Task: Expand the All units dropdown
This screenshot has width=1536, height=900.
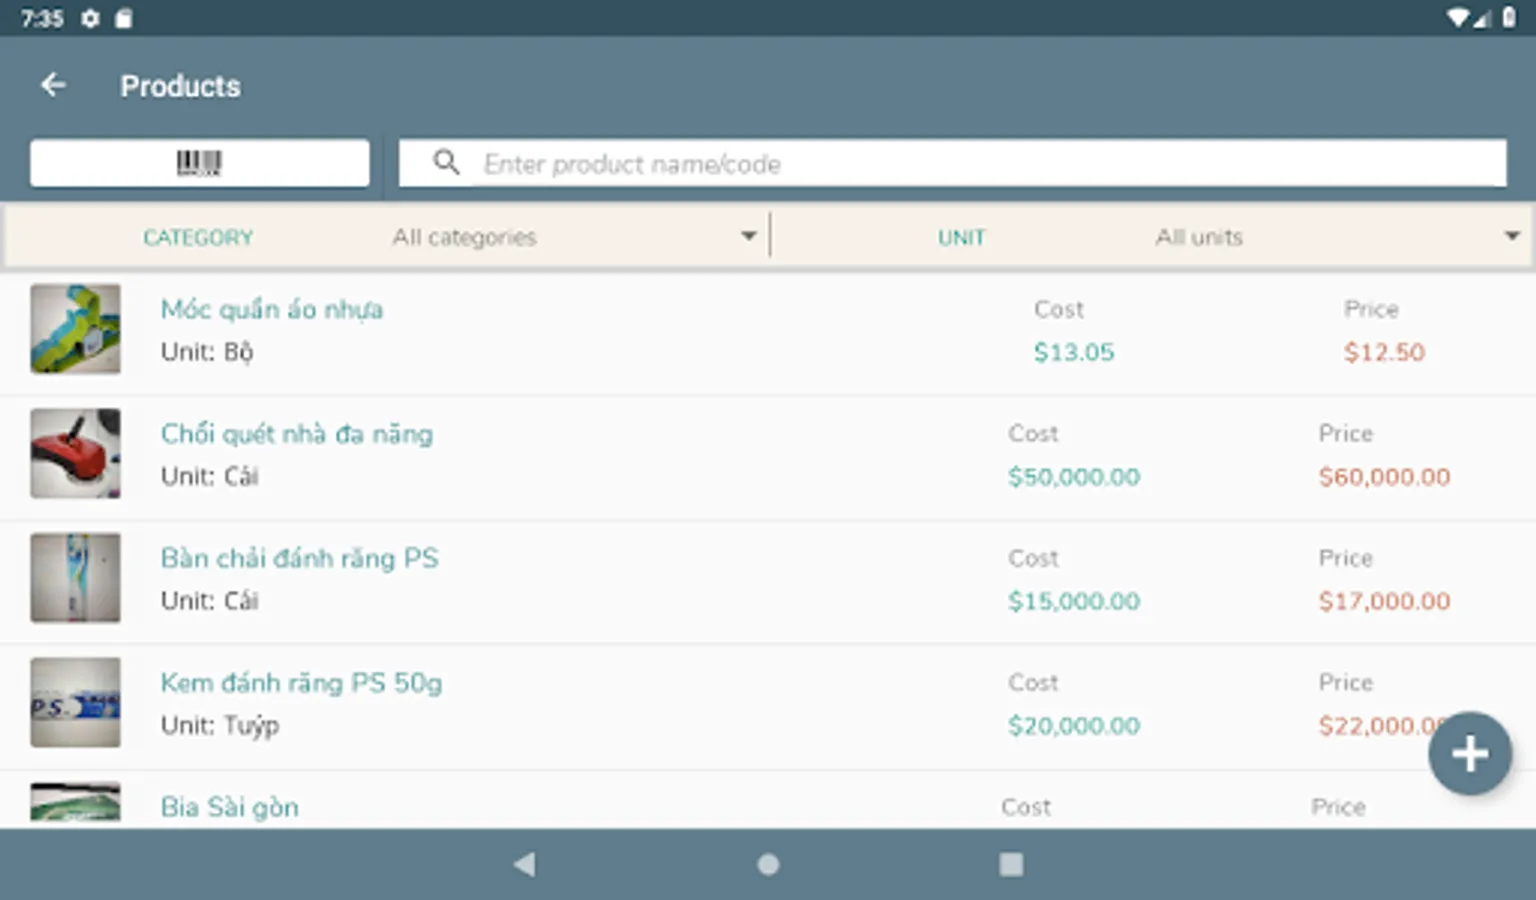Action: click(1338, 237)
